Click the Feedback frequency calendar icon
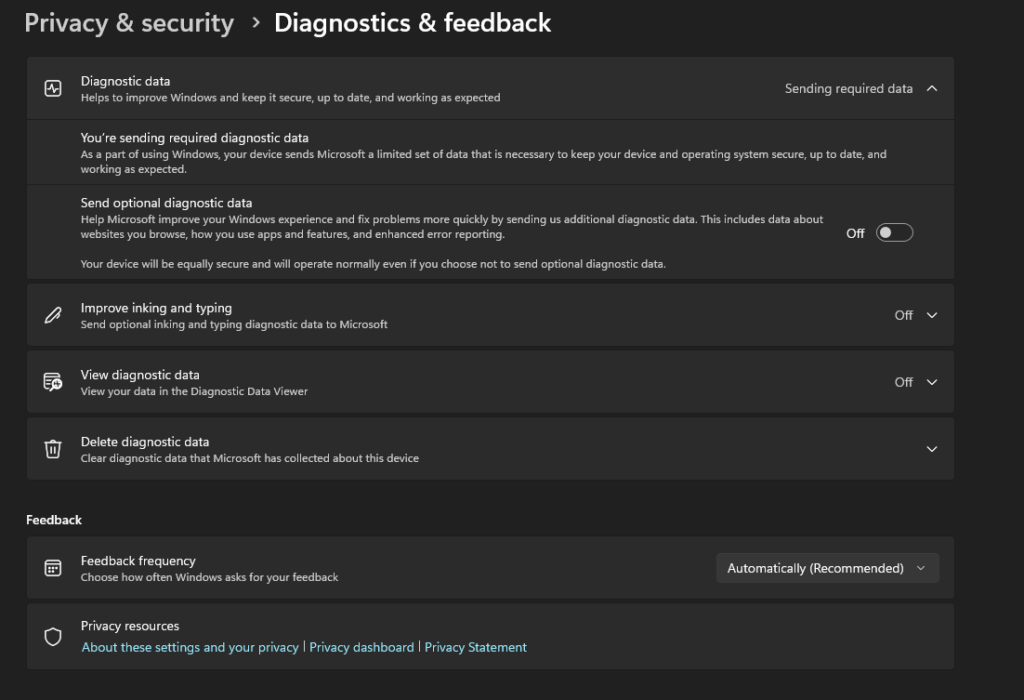This screenshot has width=1024, height=700. pos(53,568)
